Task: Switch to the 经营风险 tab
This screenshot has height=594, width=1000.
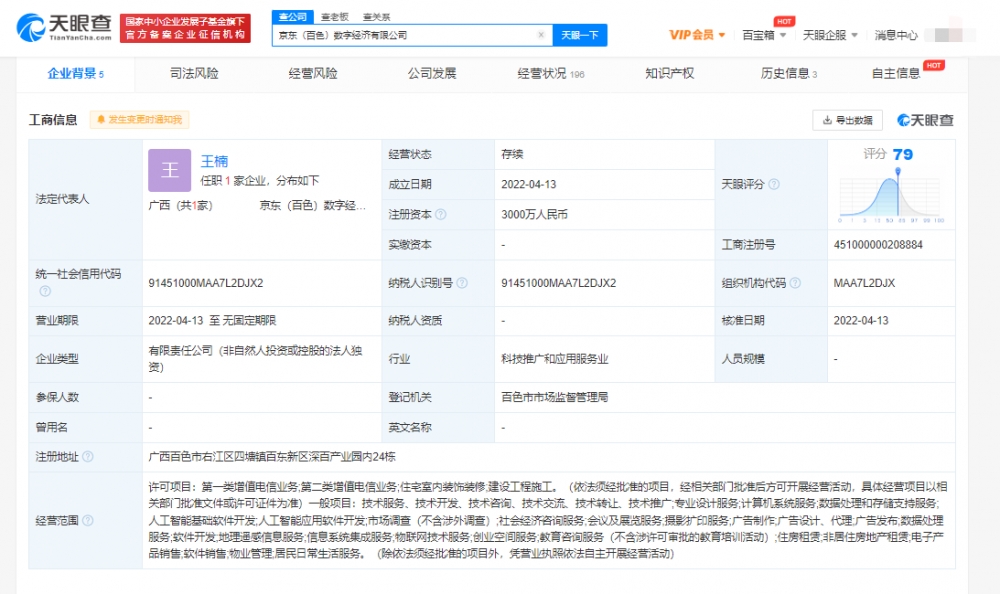Action: [x=313, y=74]
